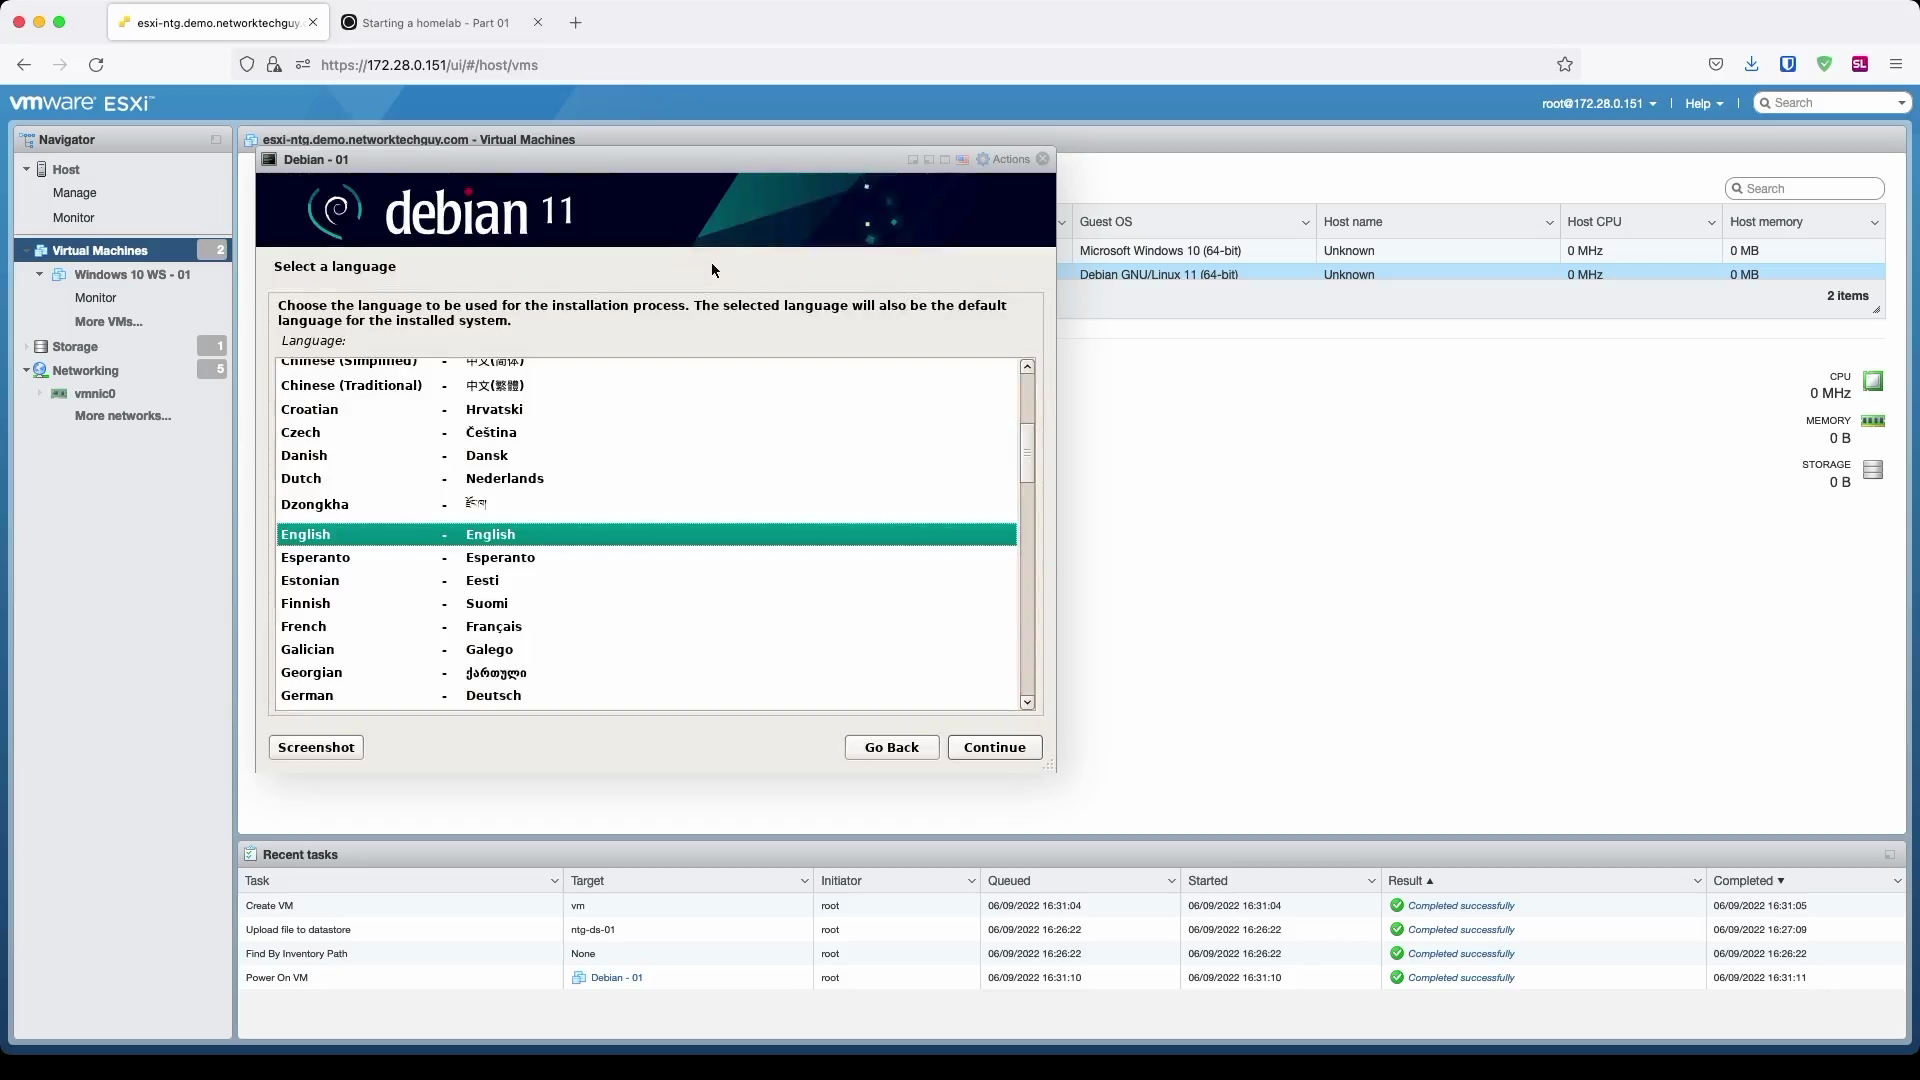Click the installer language list scrollbar thumb
The width and height of the screenshot is (1920, 1080).
coord(1027,453)
